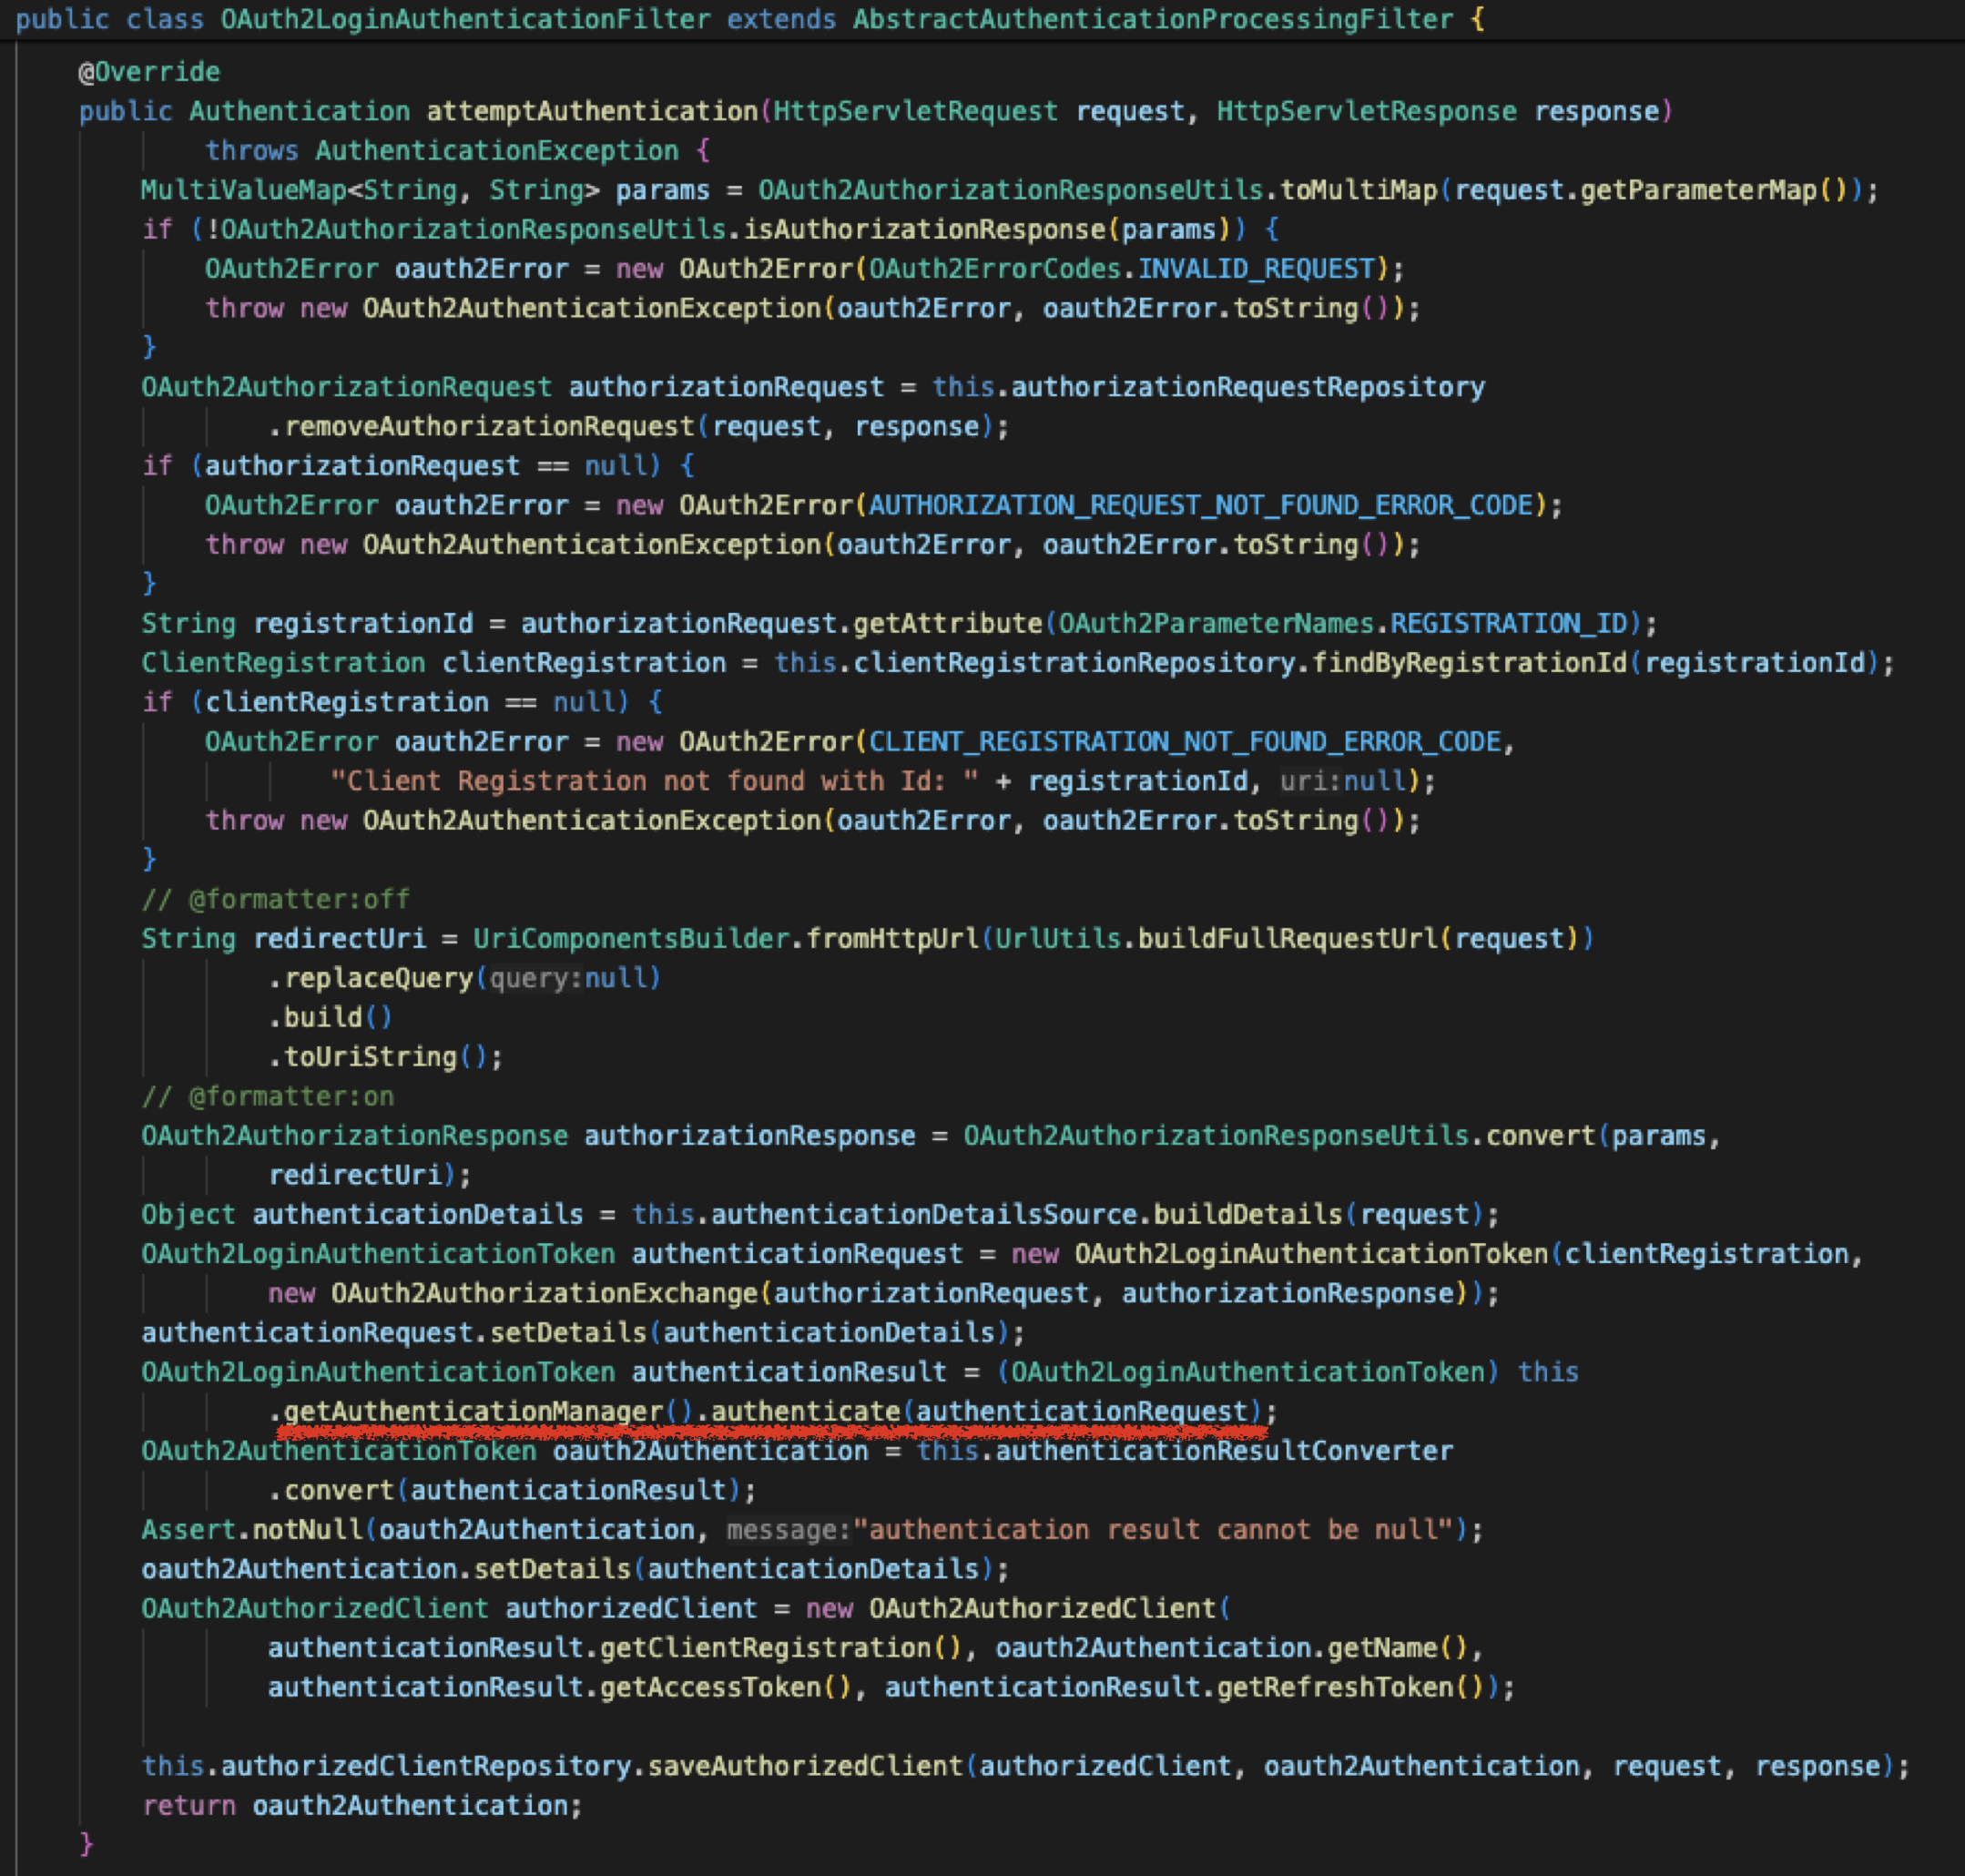Click the OAuth2ParameterNames class reference
The height and width of the screenshot is (1876, 1965).
point(1216,623)
